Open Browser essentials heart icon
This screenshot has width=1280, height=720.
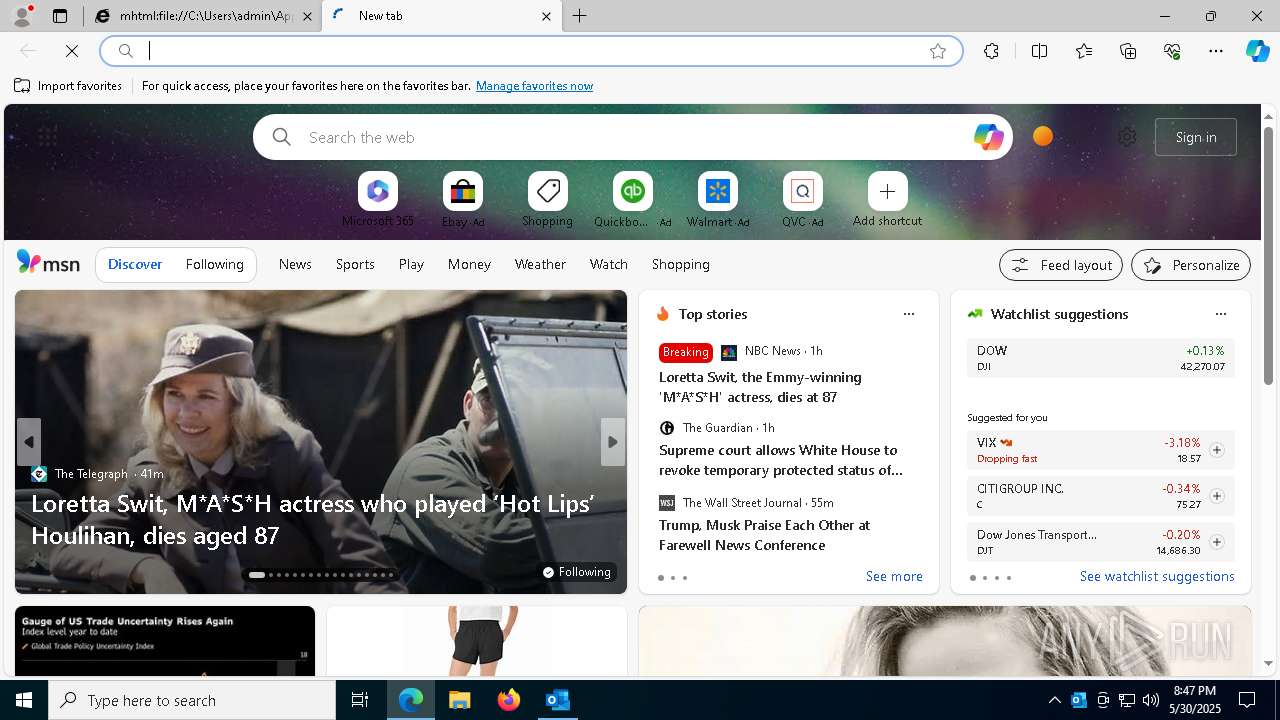tap(1172, 51)
